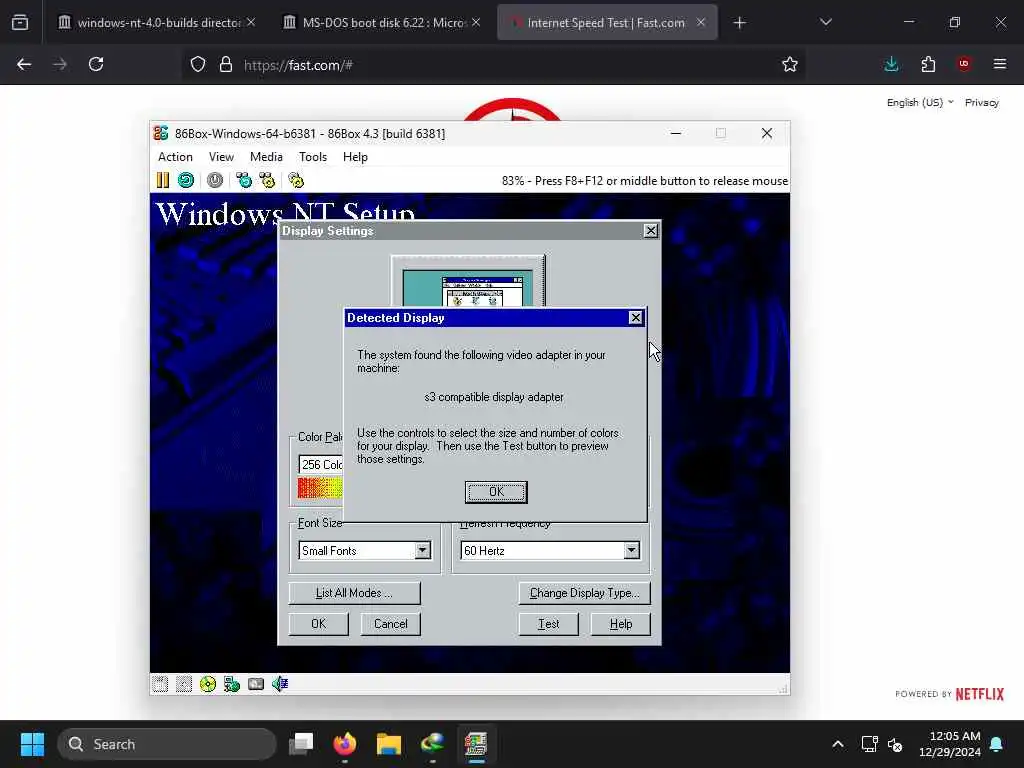
Task: Open the list all tabs chevron
Action: (x=825, y=22)
